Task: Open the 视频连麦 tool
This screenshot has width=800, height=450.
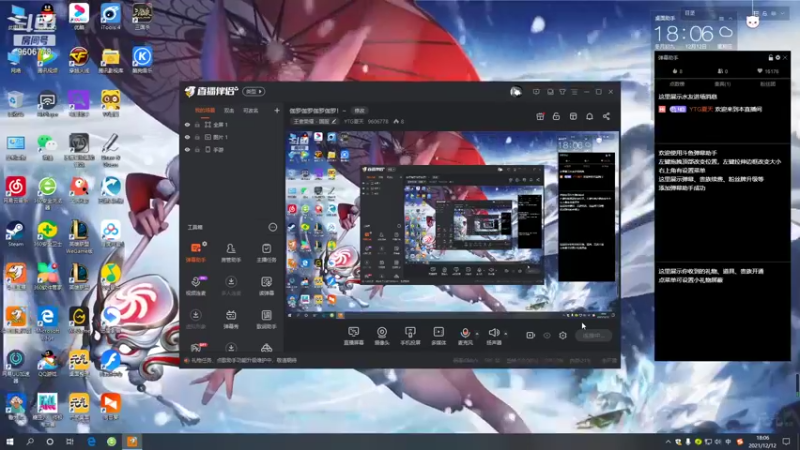Action: 195,286
